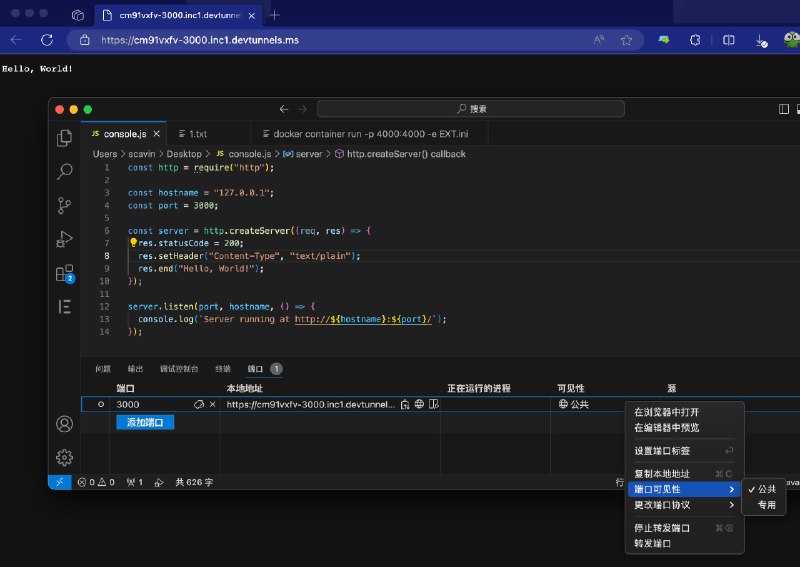Open browser tab actions workspace icon
Screen dimensions: 800x567
point(78,15)
